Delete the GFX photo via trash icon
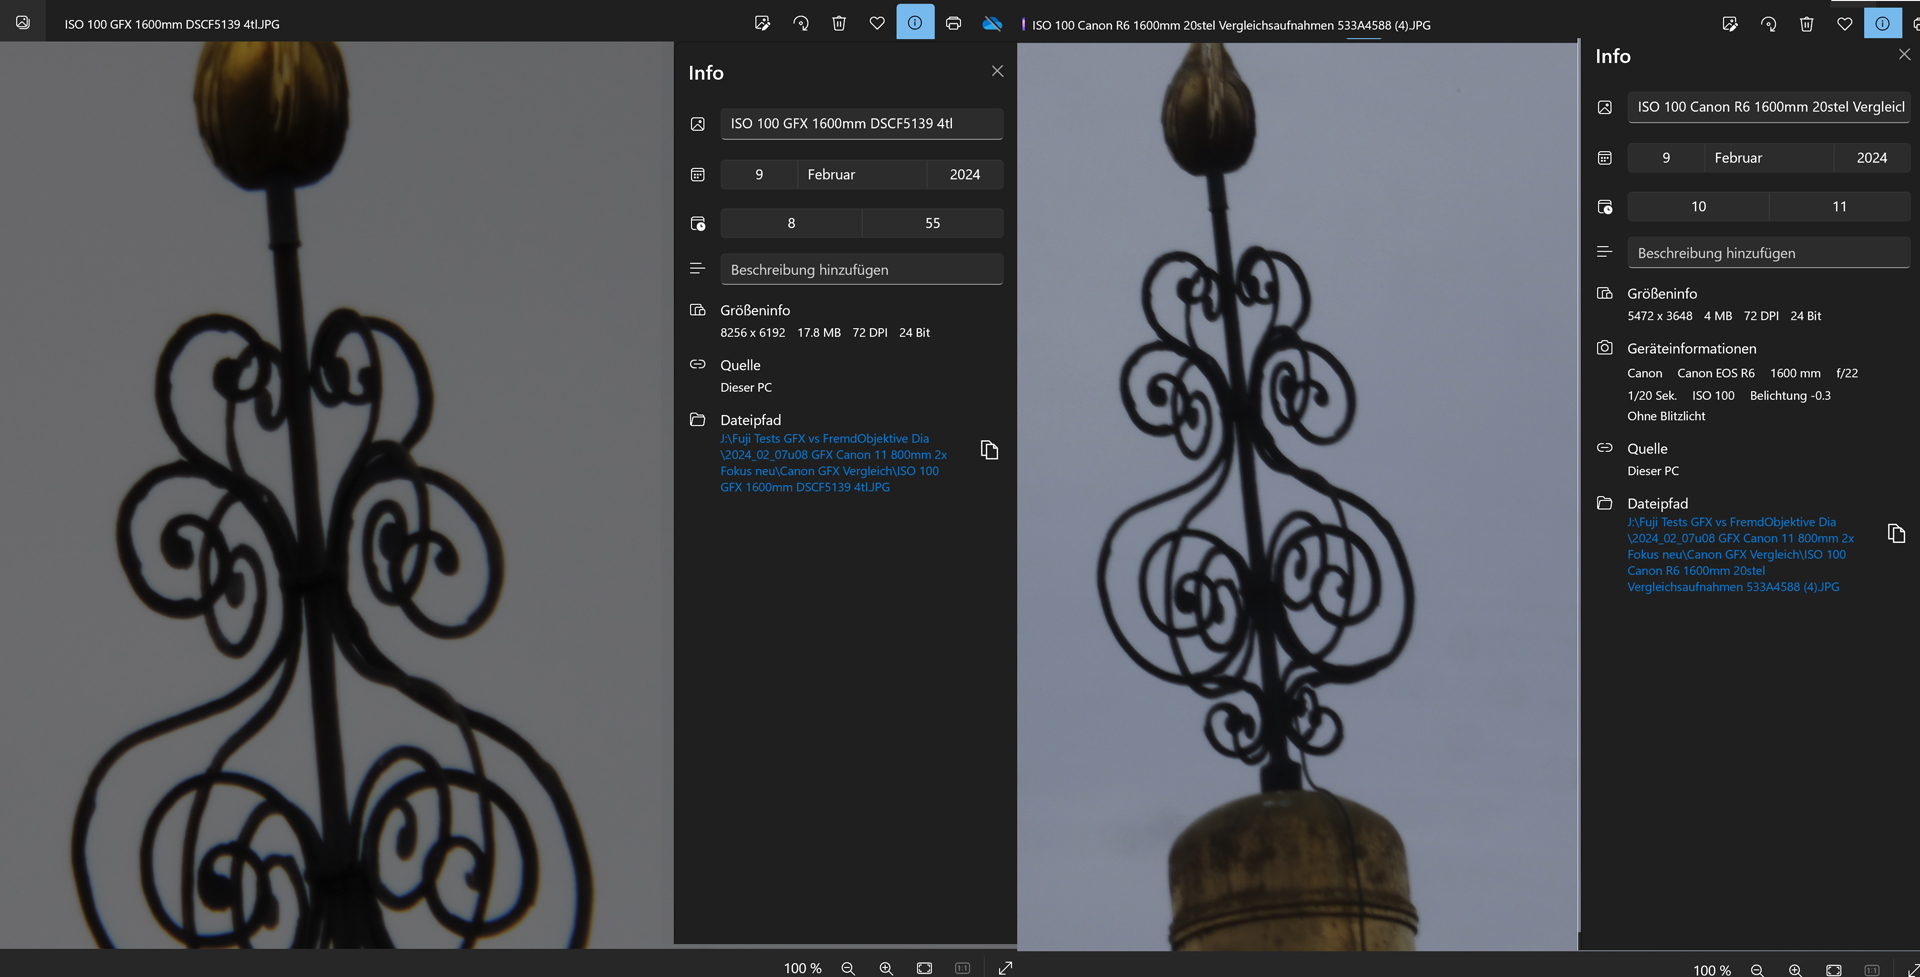 click(x=839, y=23)
